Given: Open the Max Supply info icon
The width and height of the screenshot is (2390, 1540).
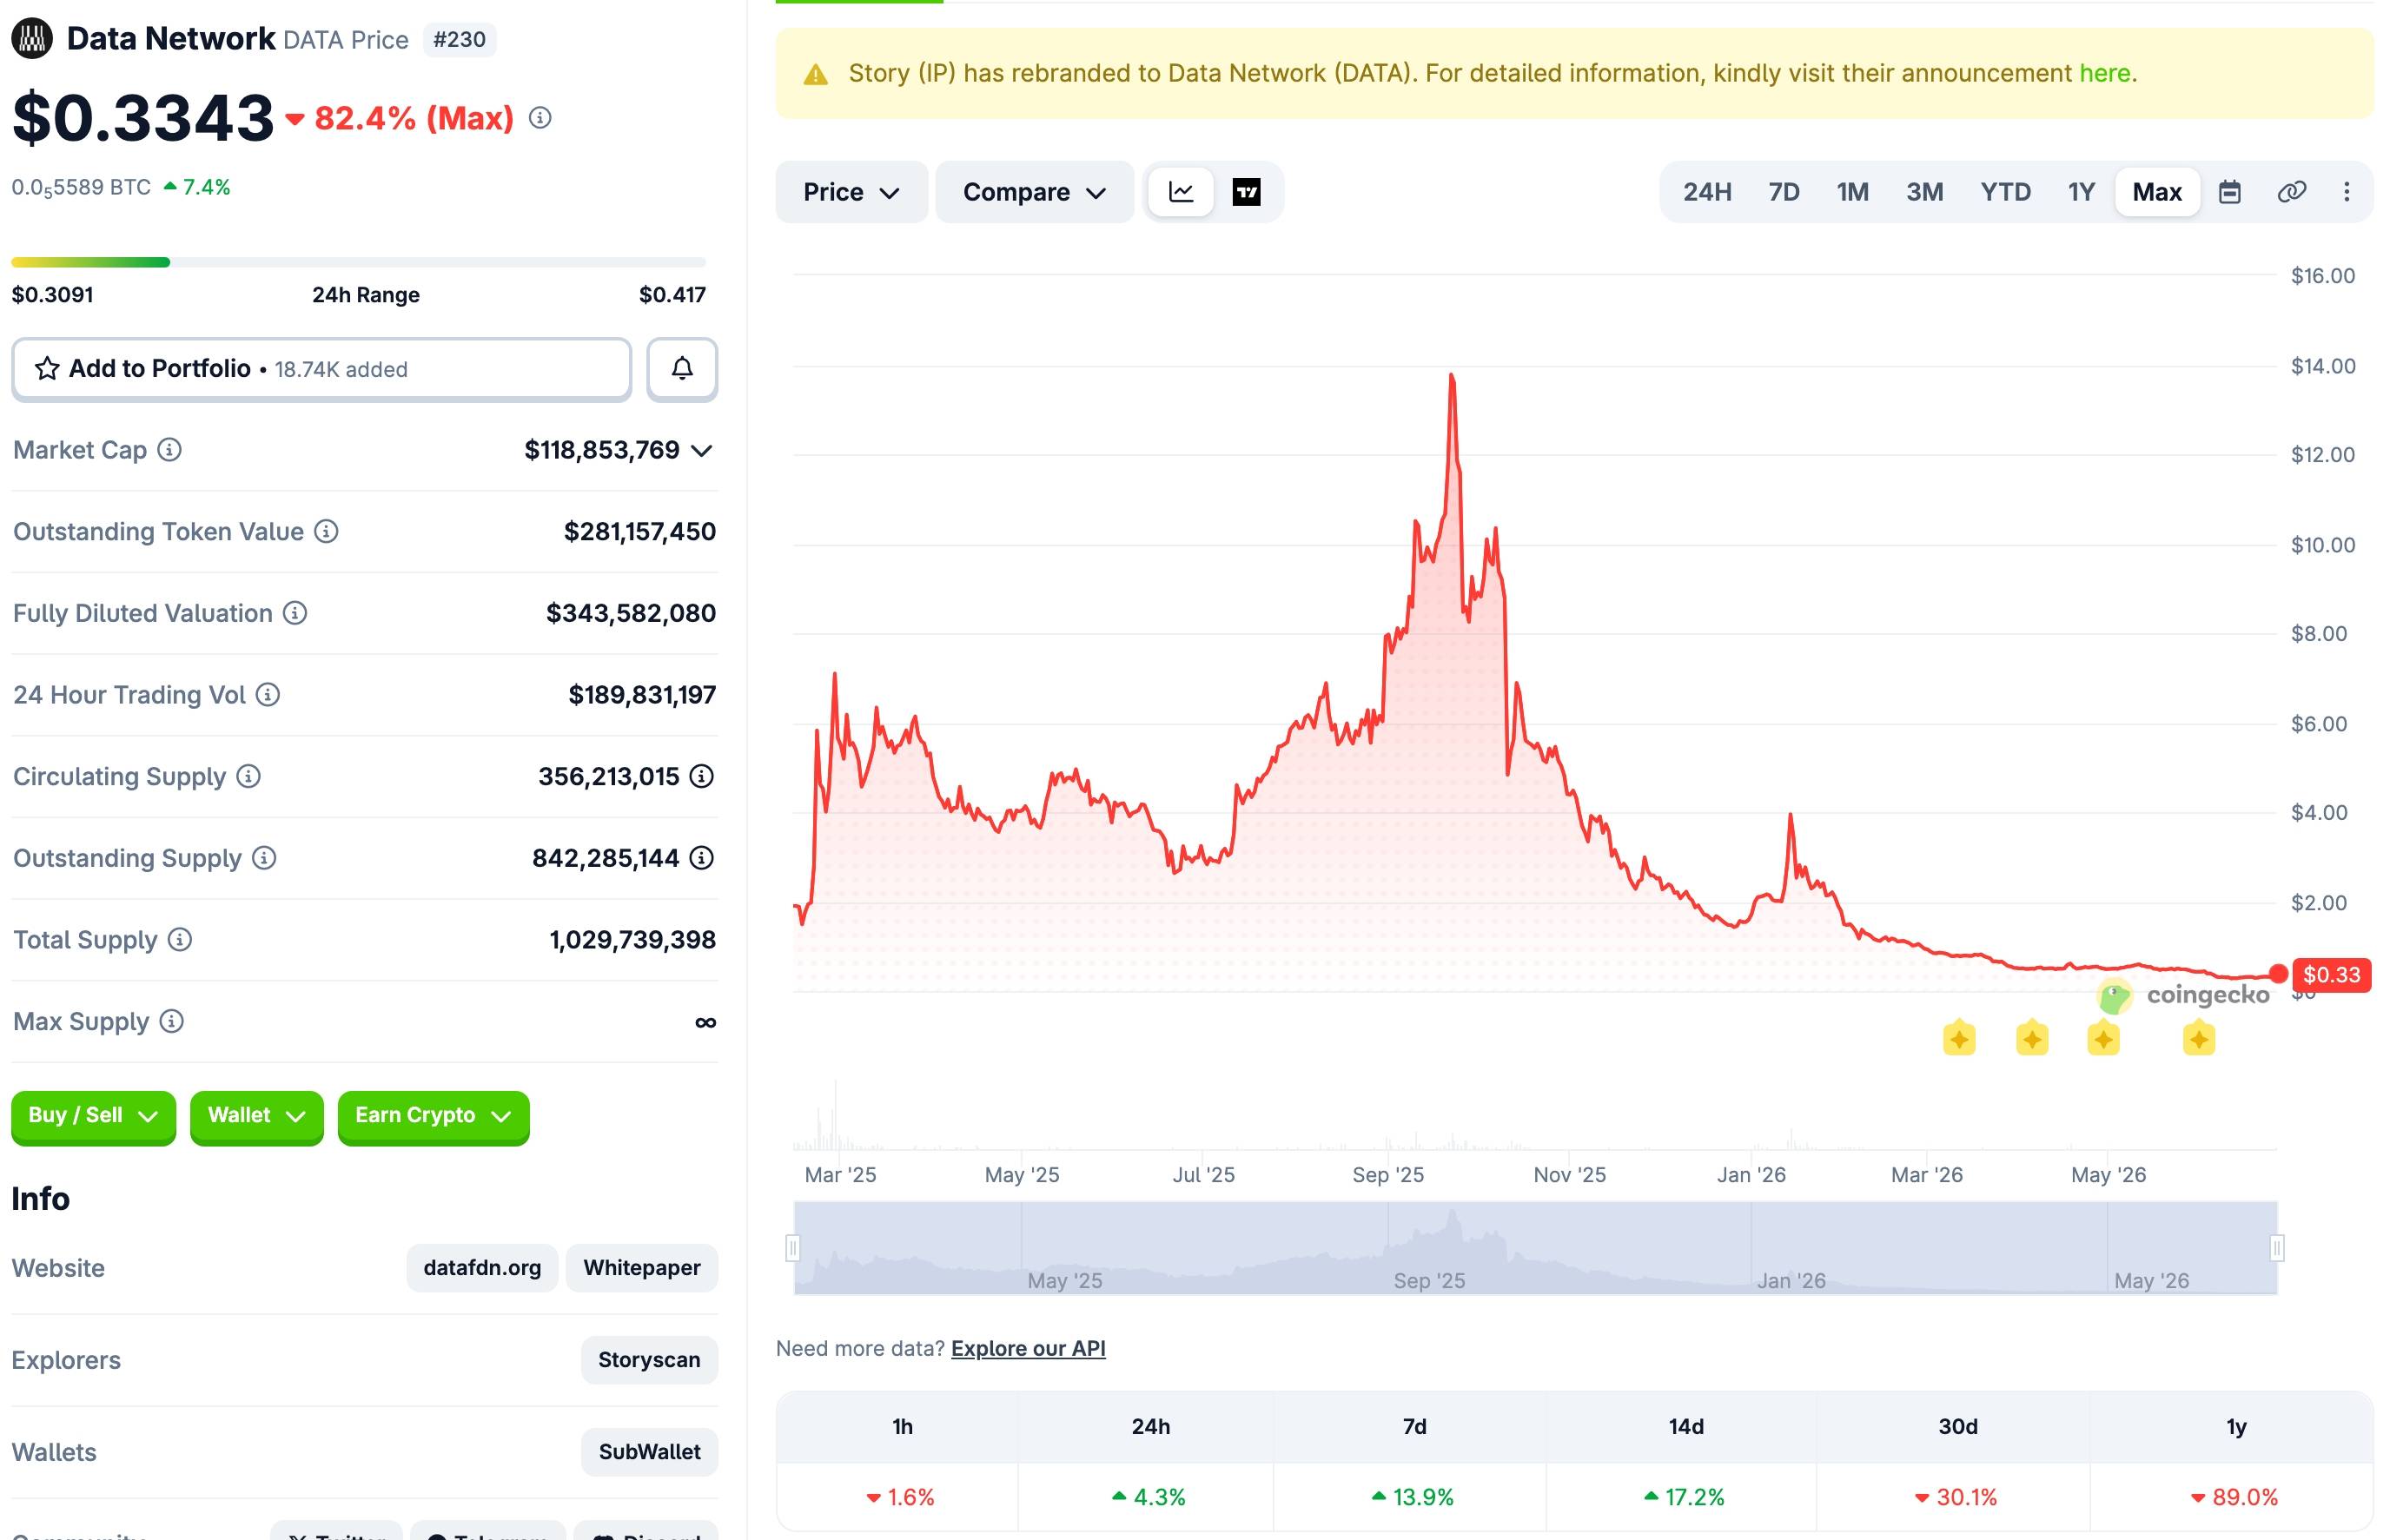Looking at the screenshot, I should (x=172, y=1021).
